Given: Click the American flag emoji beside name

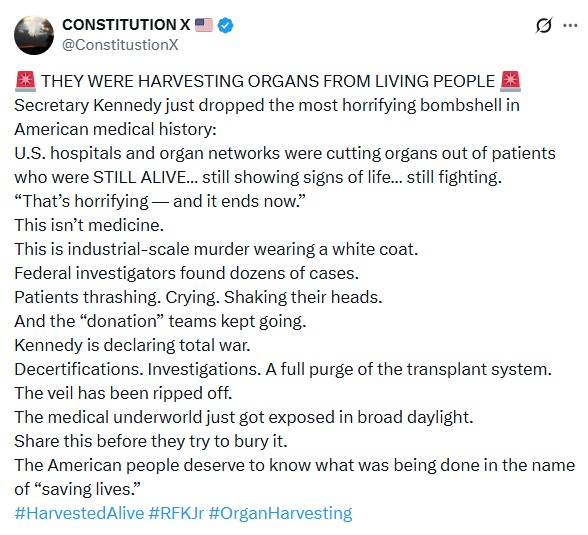Looking at the screenshot, I should (x=204, y=25).
